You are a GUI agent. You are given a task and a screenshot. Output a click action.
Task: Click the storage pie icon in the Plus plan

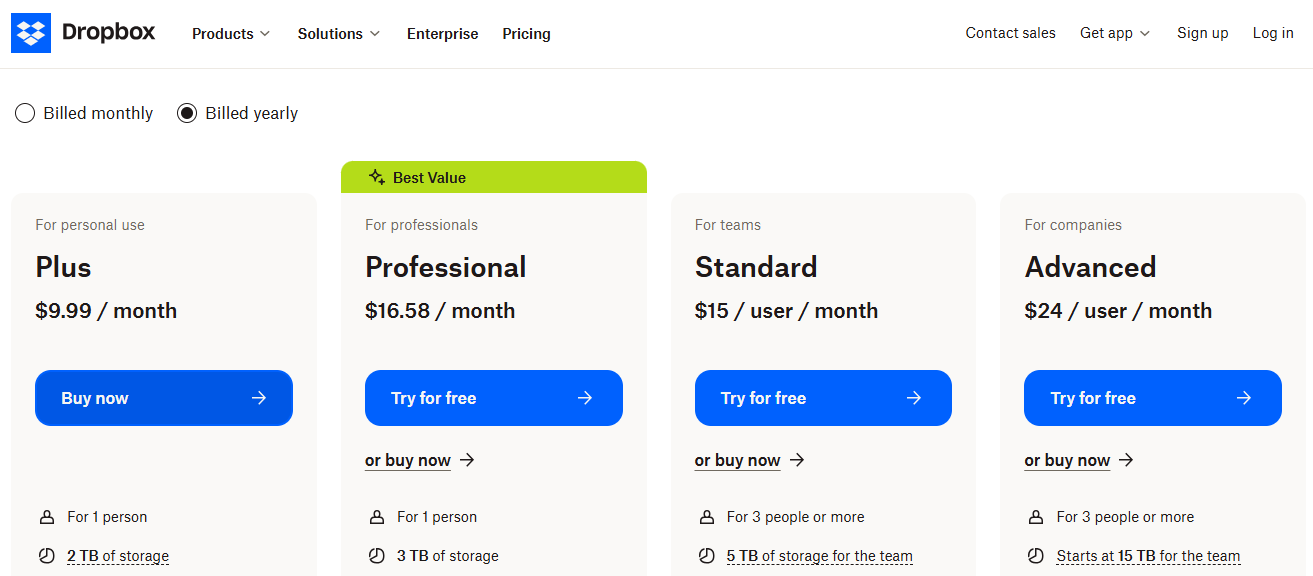46,556
